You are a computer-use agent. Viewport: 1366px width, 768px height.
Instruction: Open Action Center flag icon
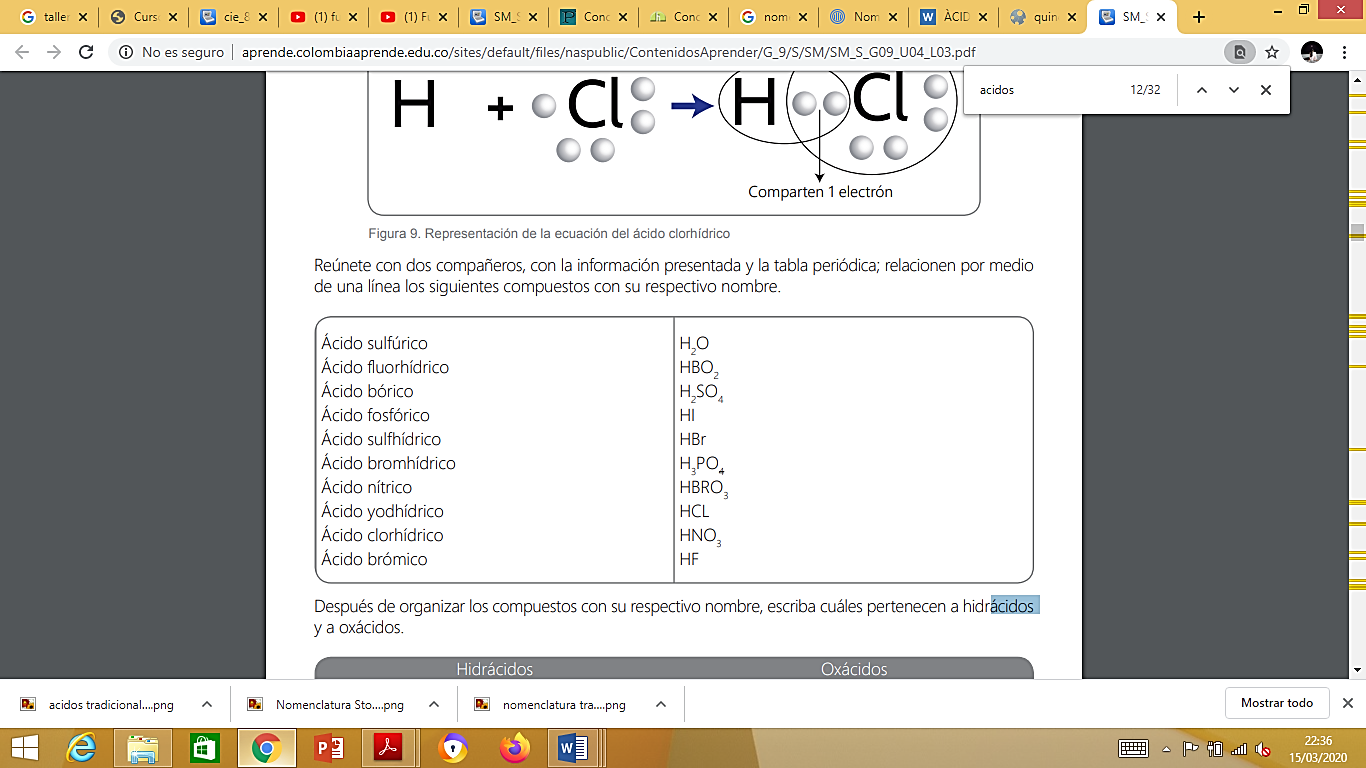1191,748
